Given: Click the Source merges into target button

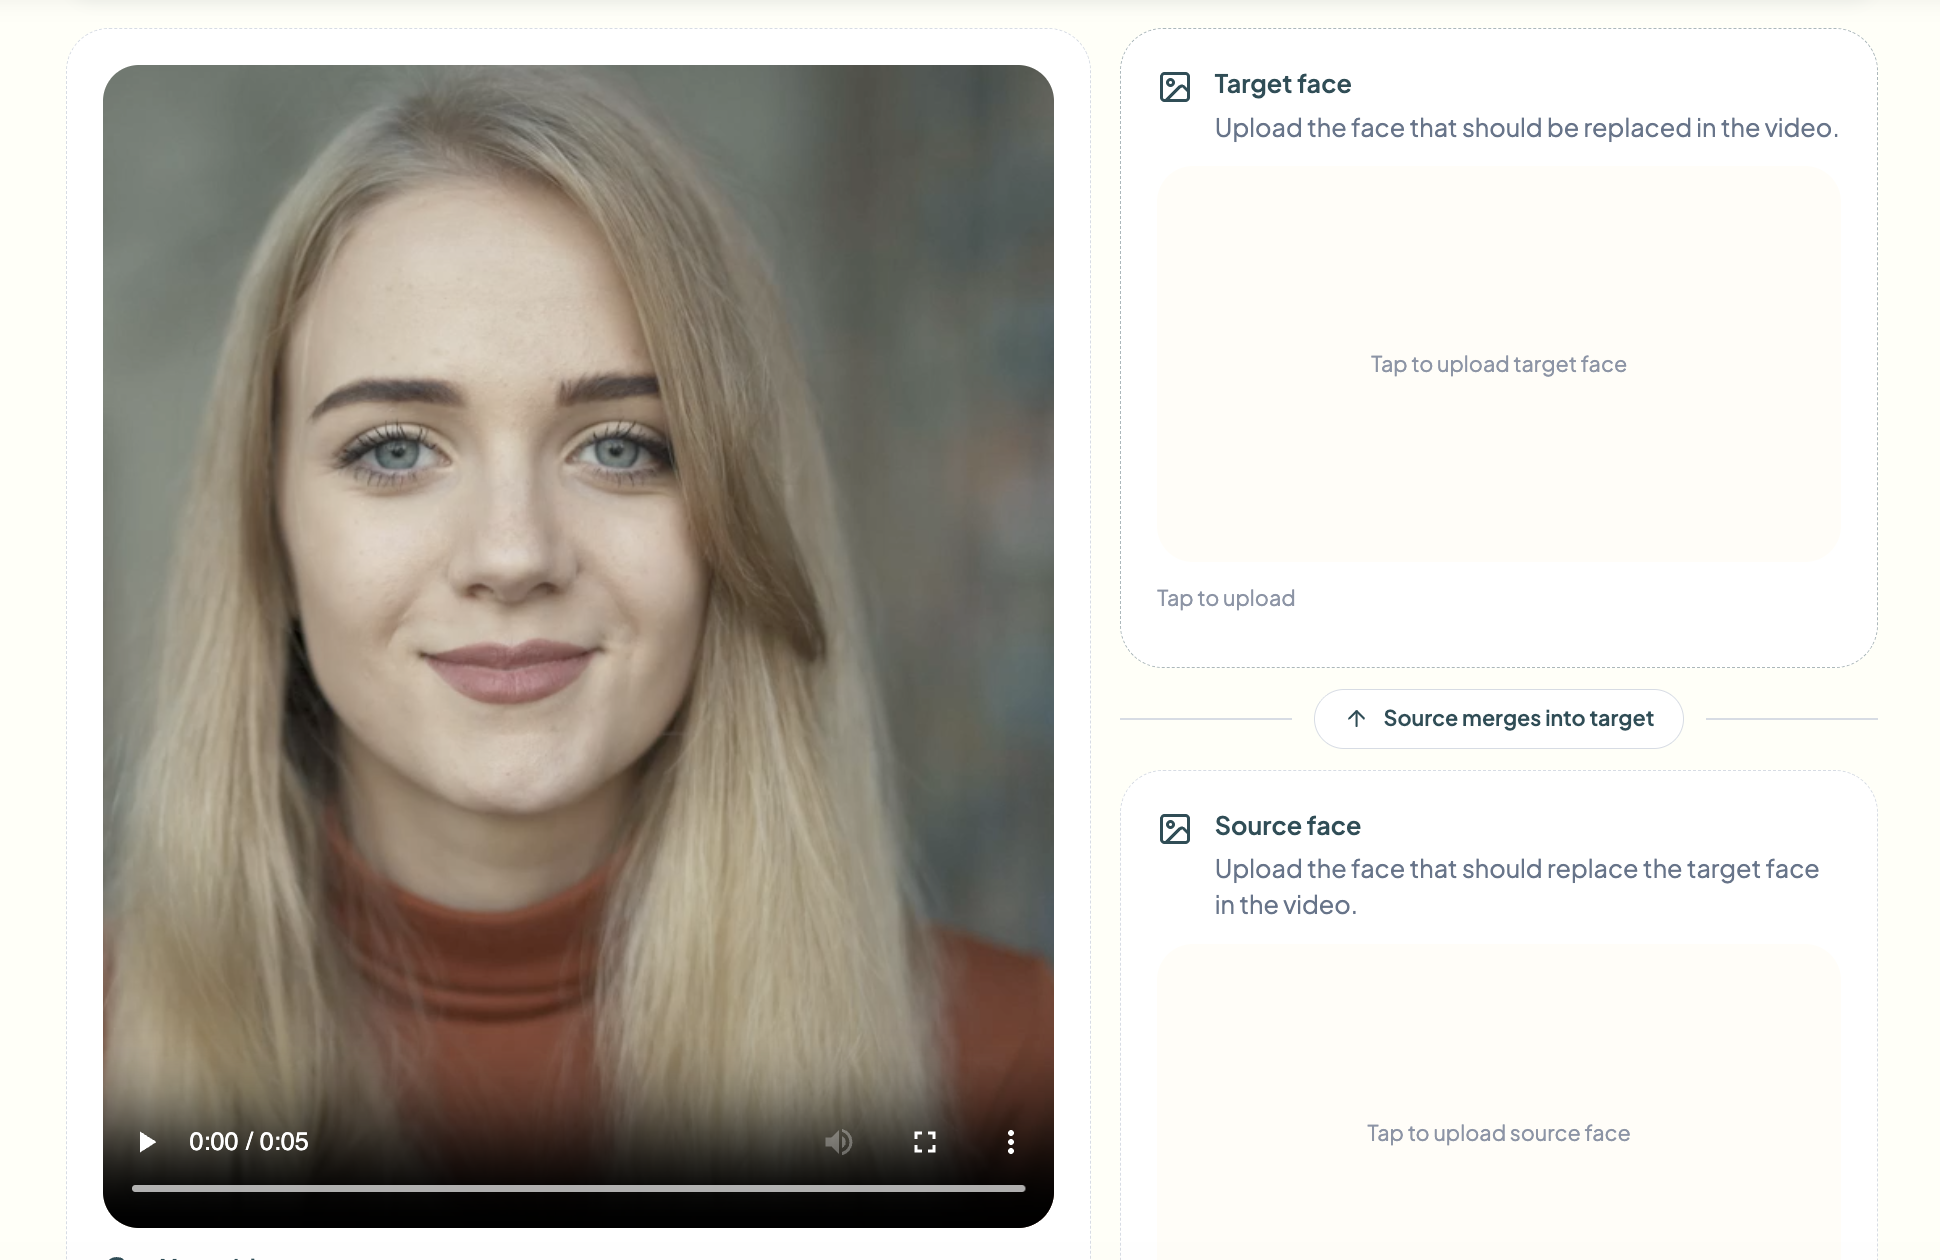Looking at the screenshot, I should [x=1498, y=719].
